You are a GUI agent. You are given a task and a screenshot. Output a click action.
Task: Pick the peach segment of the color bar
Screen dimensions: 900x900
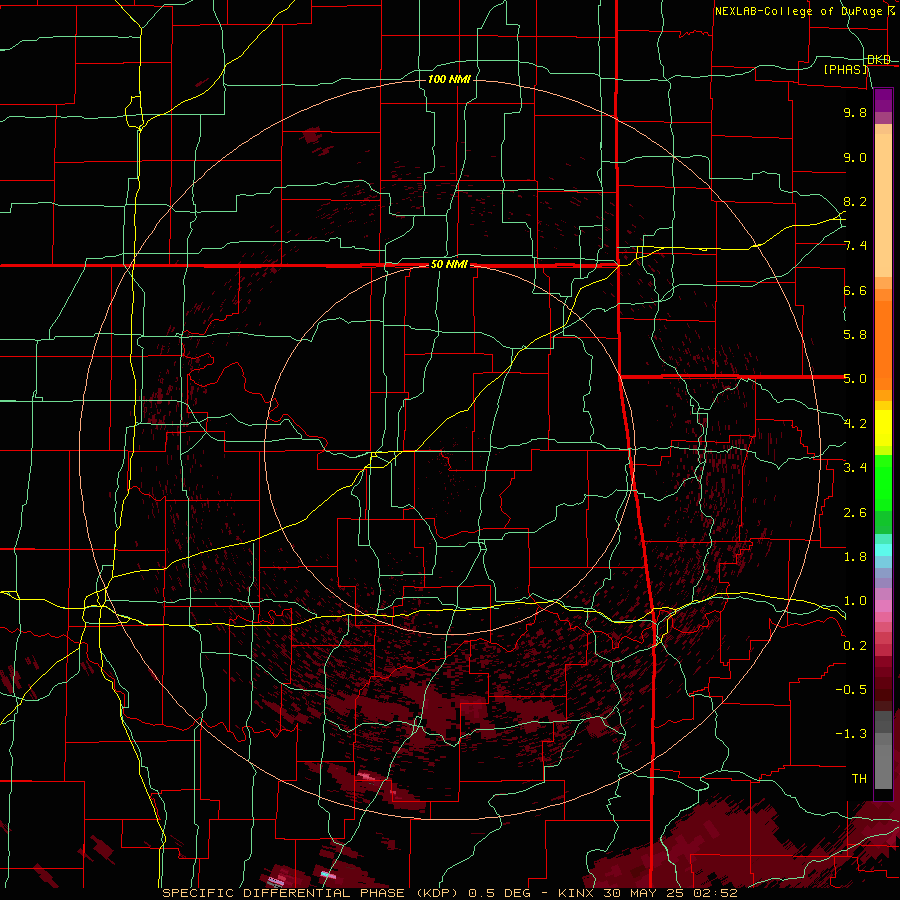click(883, 205)
